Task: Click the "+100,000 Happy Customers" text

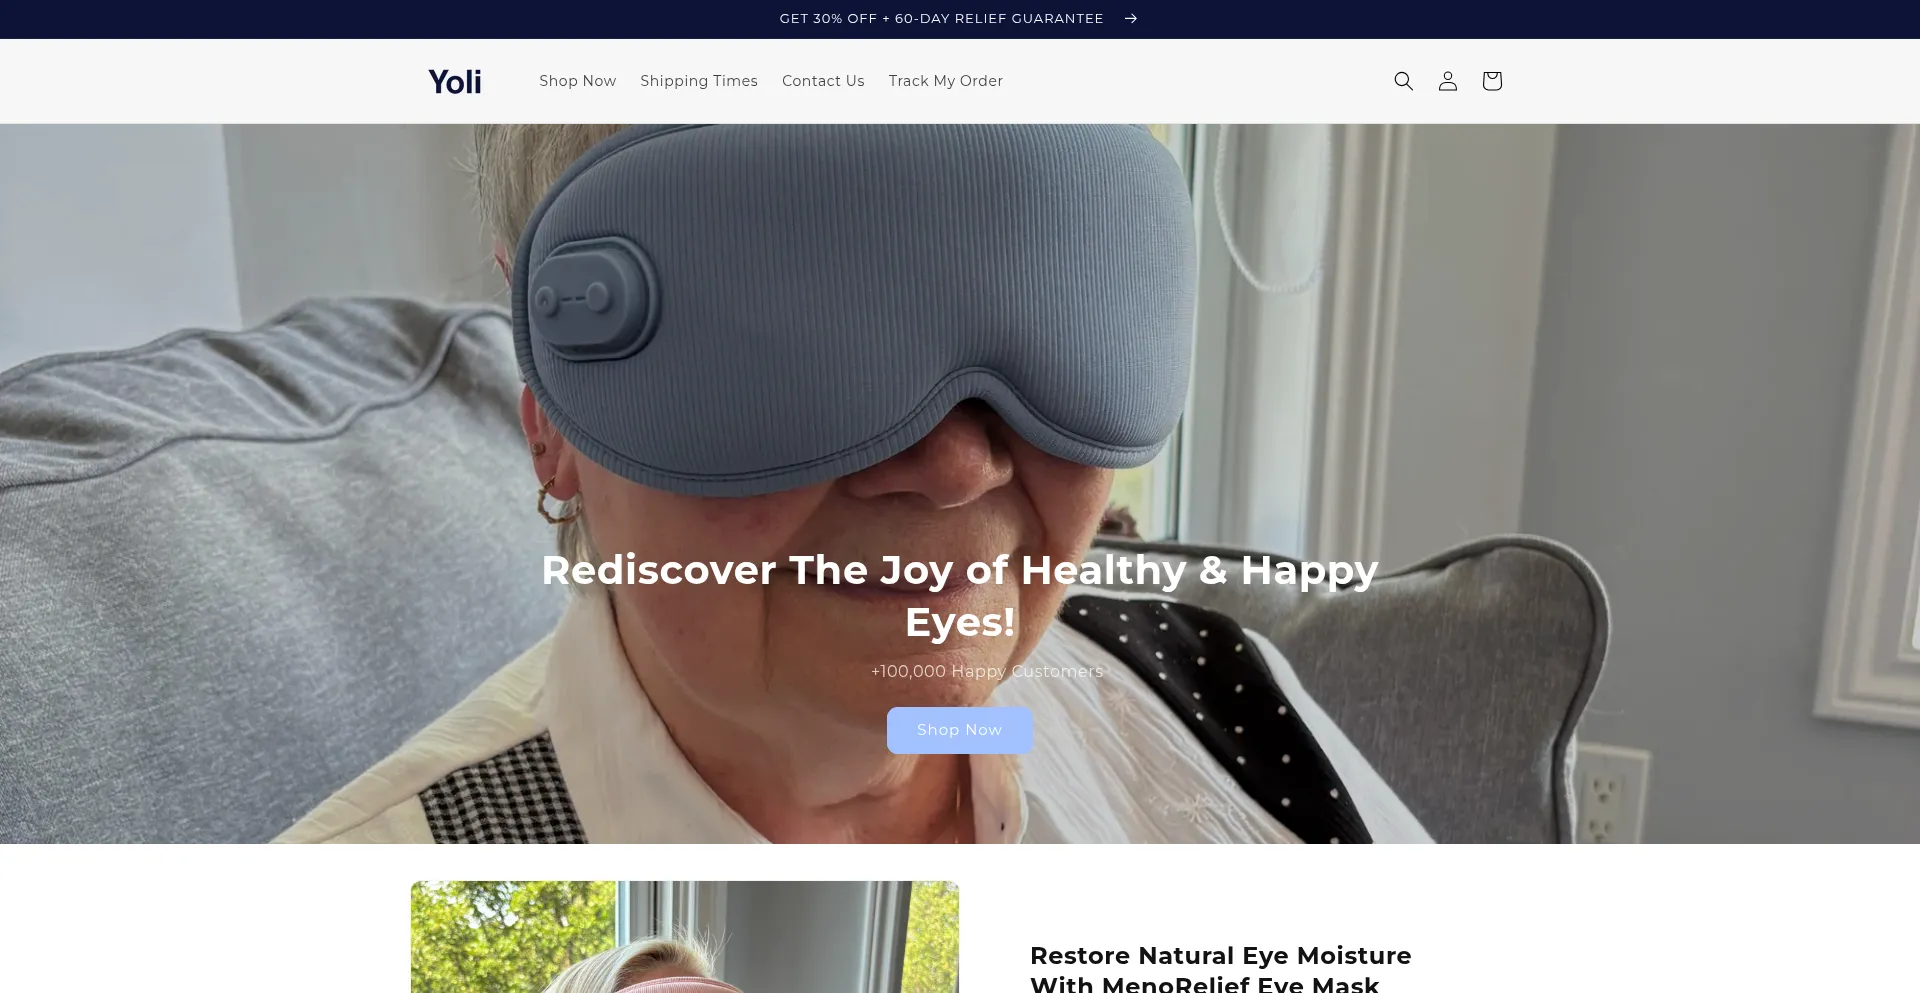Action: tap(986, 671)
